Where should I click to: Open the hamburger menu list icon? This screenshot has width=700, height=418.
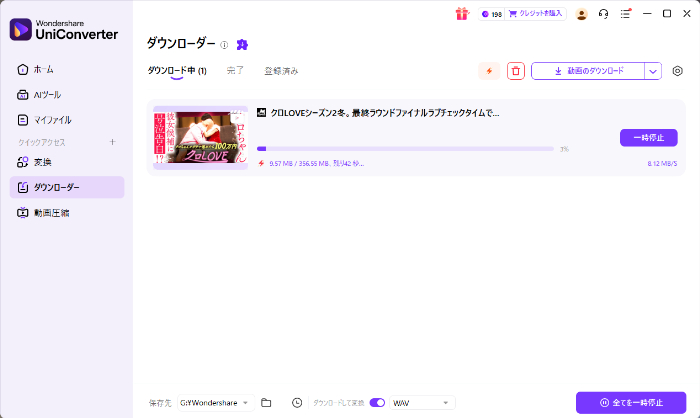pyautogui.click(x=625, y=14)
